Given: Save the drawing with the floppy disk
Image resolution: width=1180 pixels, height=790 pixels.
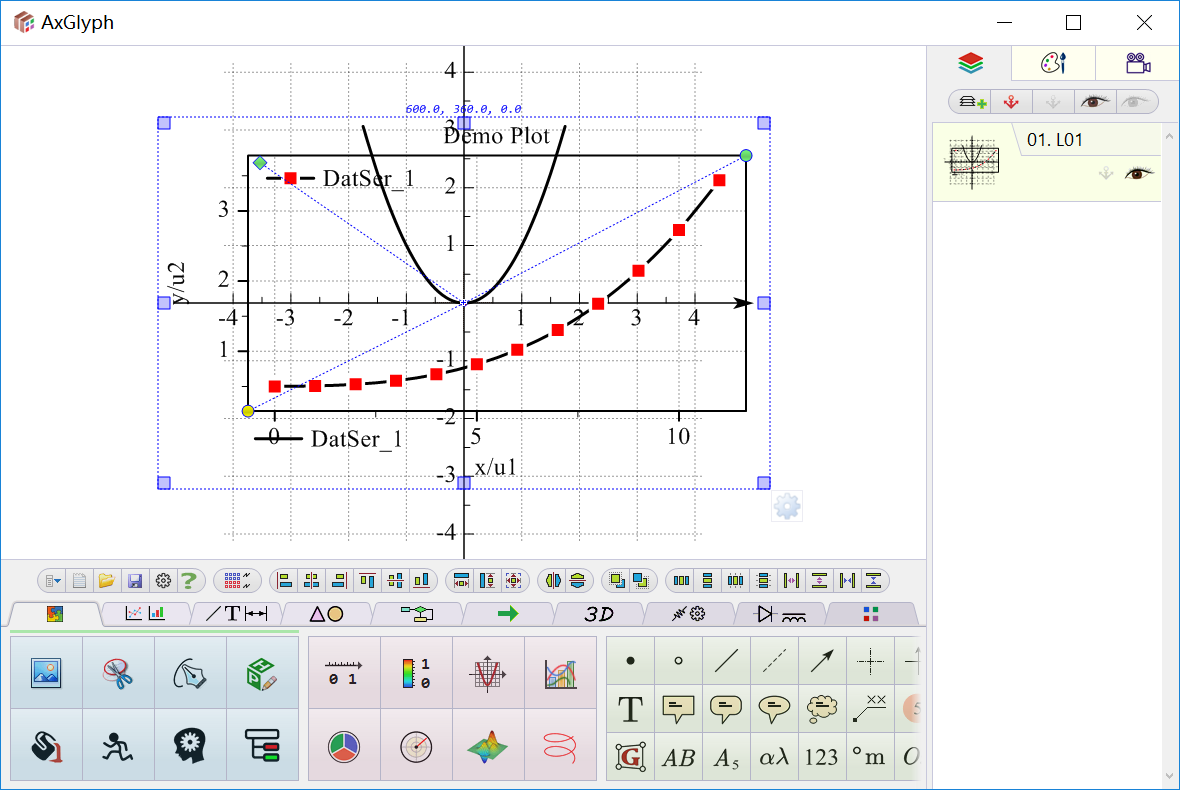Looking at the screenshot, I should [135, 581].
